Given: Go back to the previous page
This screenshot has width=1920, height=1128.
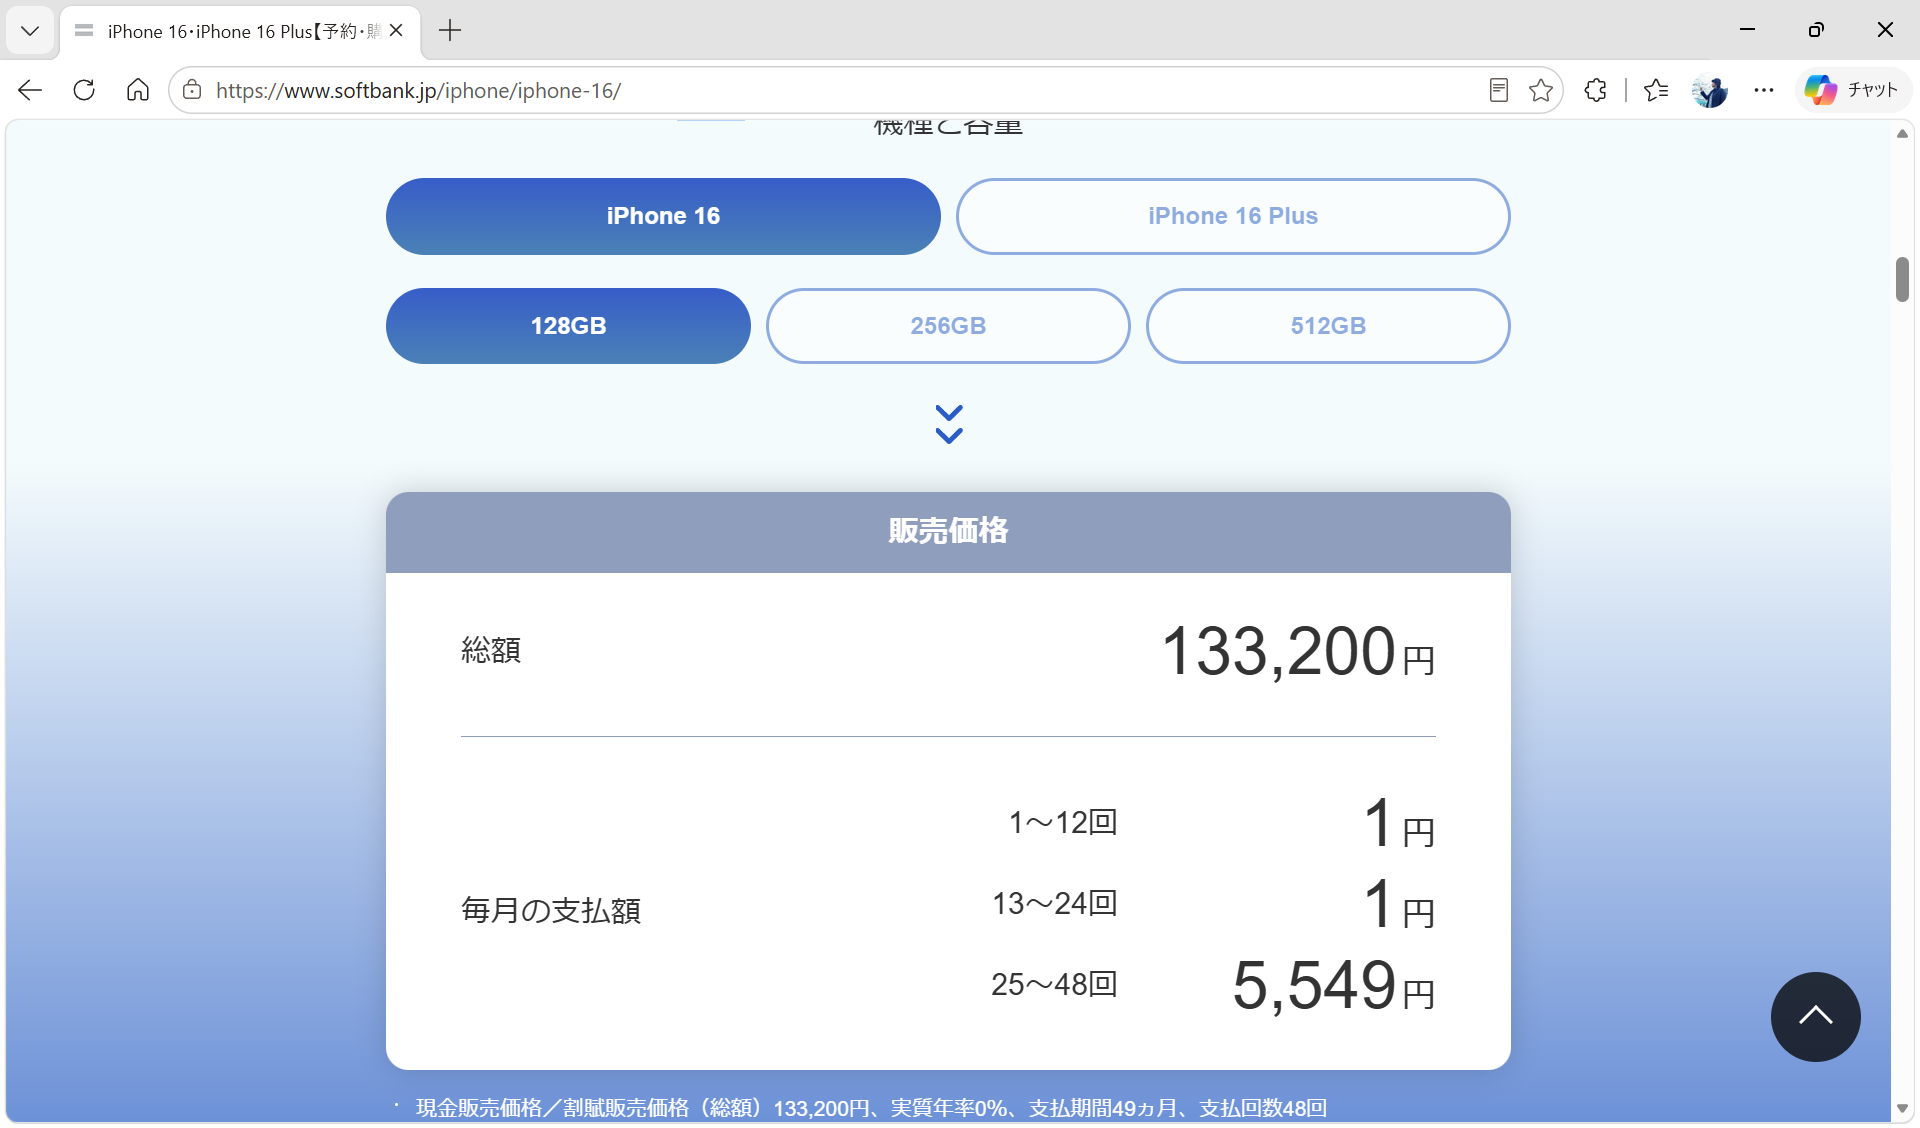Looking at the screenshot, I should click(30, 90).
